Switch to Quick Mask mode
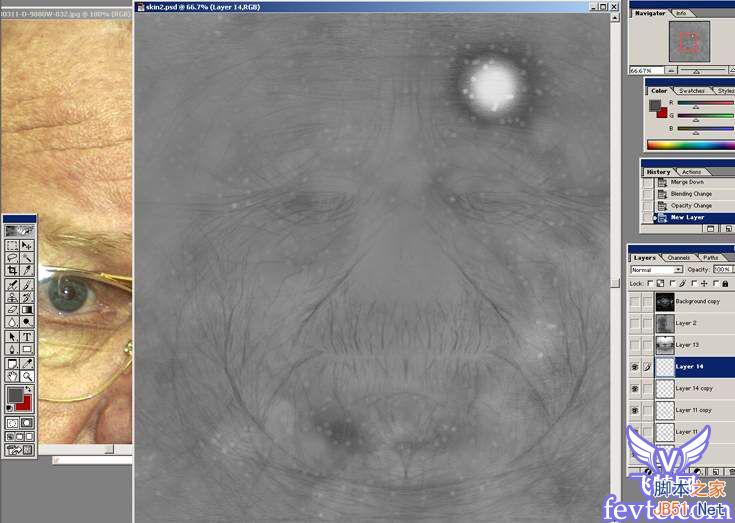Image resolution: width=735 pixels, height=523 pixels. pyautogui.click(x=27, y=423)
